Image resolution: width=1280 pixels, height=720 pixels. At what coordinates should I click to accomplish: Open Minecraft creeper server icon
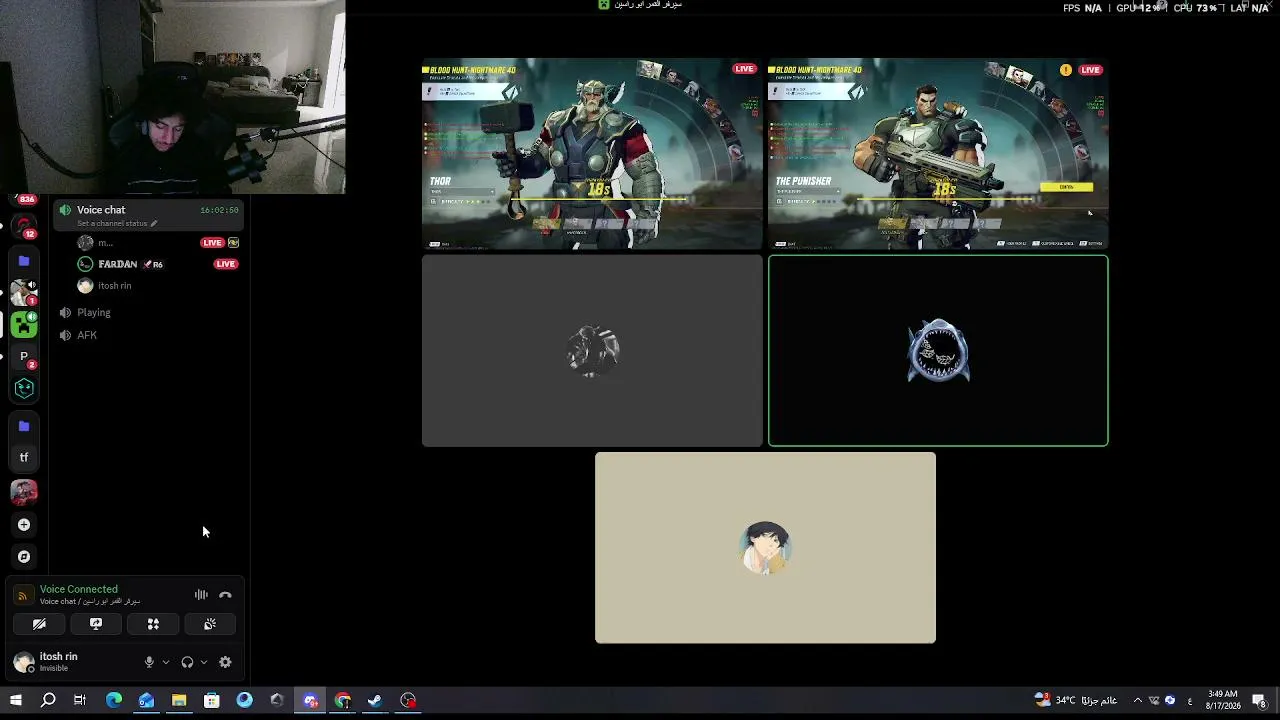click(24, 324)
